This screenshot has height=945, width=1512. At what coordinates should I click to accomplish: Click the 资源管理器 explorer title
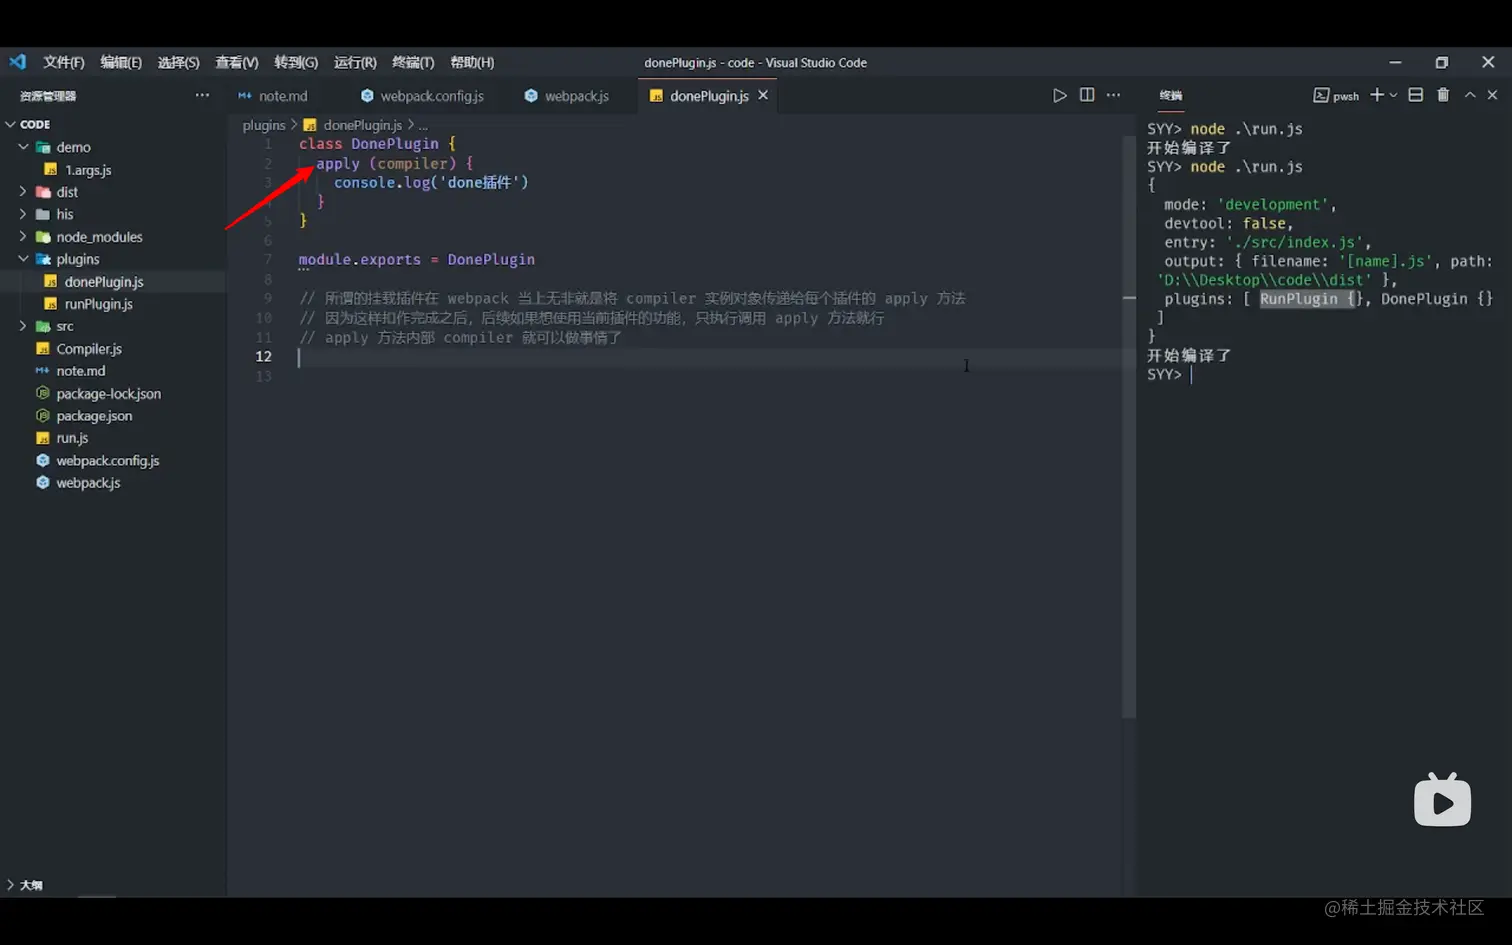tap(48, 96)
